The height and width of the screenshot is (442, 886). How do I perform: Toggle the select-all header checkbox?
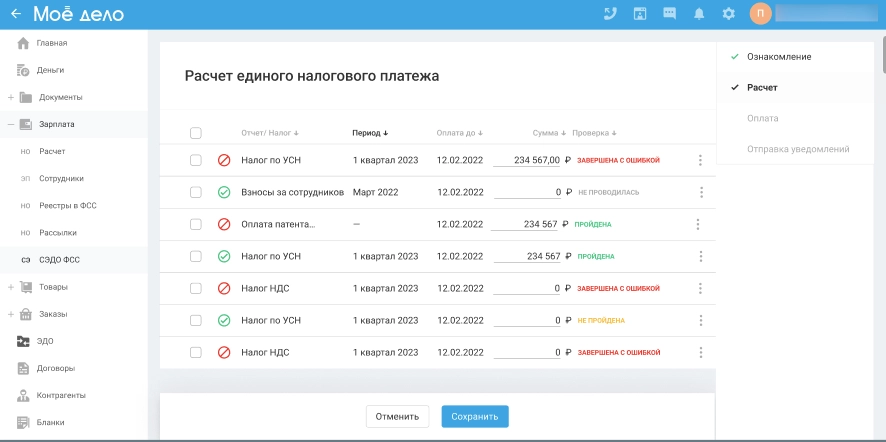196,133
